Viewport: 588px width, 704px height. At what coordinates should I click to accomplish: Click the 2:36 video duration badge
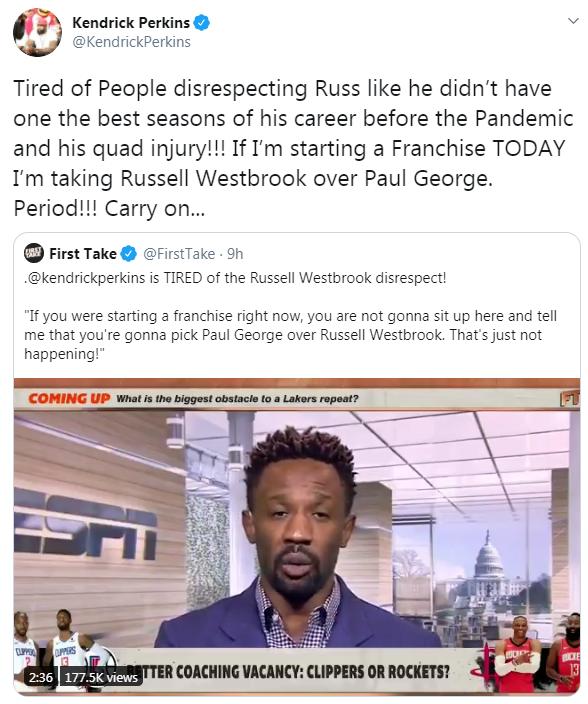tap(41, 677)
